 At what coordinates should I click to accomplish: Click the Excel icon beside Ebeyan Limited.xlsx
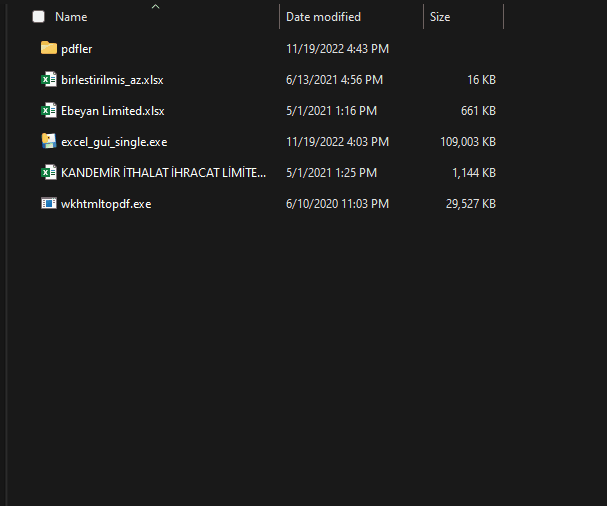click(48, 110)
